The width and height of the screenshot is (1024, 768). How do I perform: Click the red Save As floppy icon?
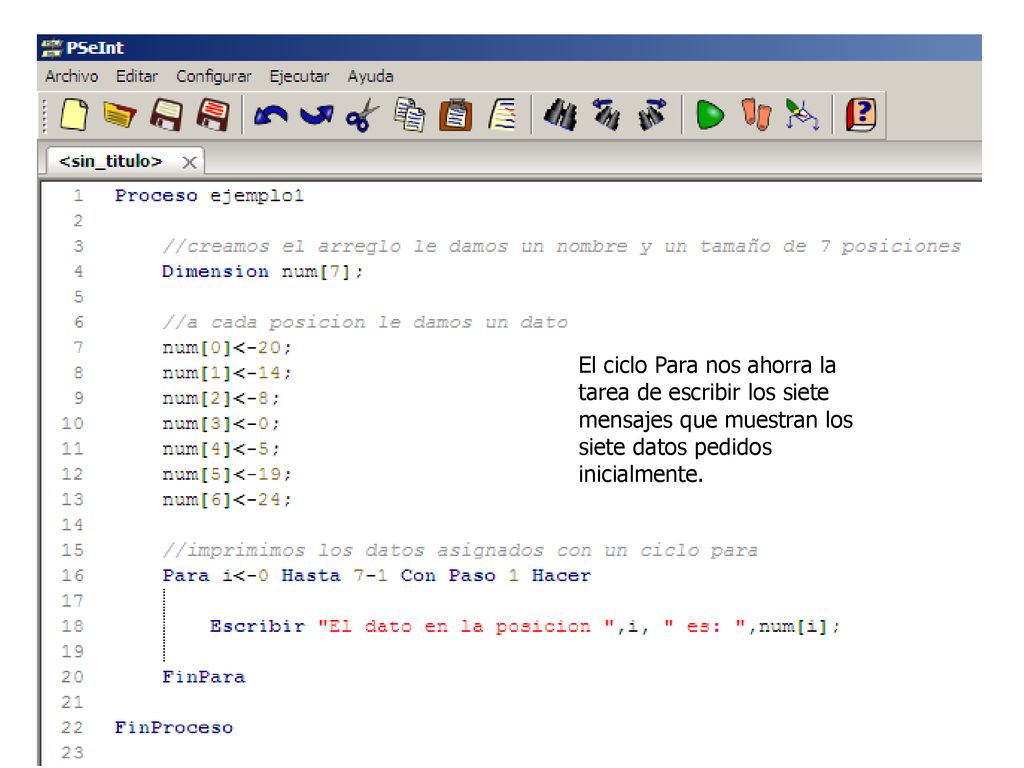[214, 115]
